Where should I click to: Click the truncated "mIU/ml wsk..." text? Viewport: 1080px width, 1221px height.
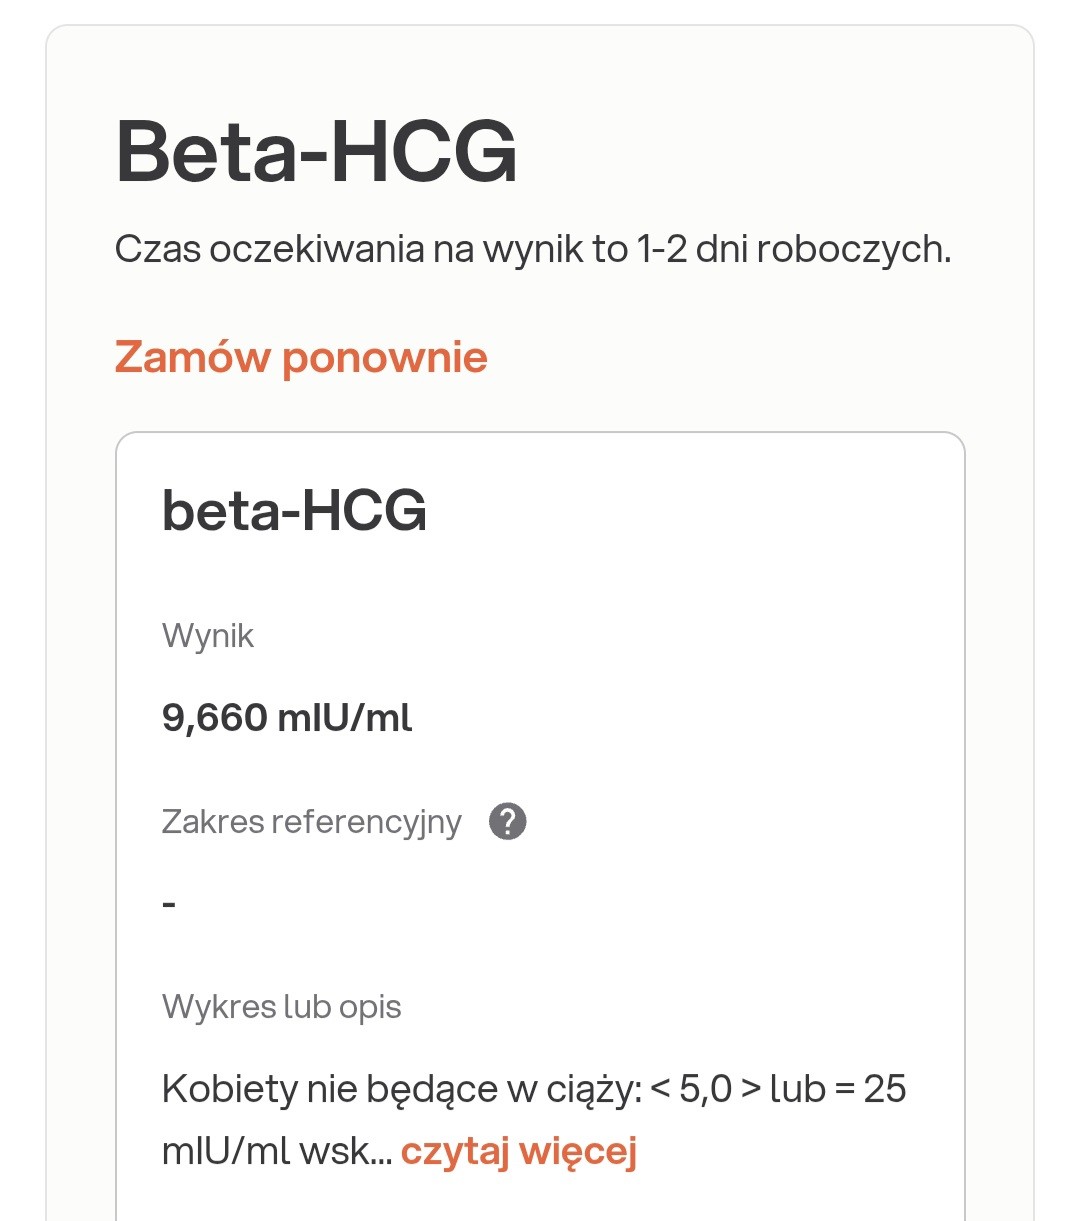click(x=277, y=1152)
